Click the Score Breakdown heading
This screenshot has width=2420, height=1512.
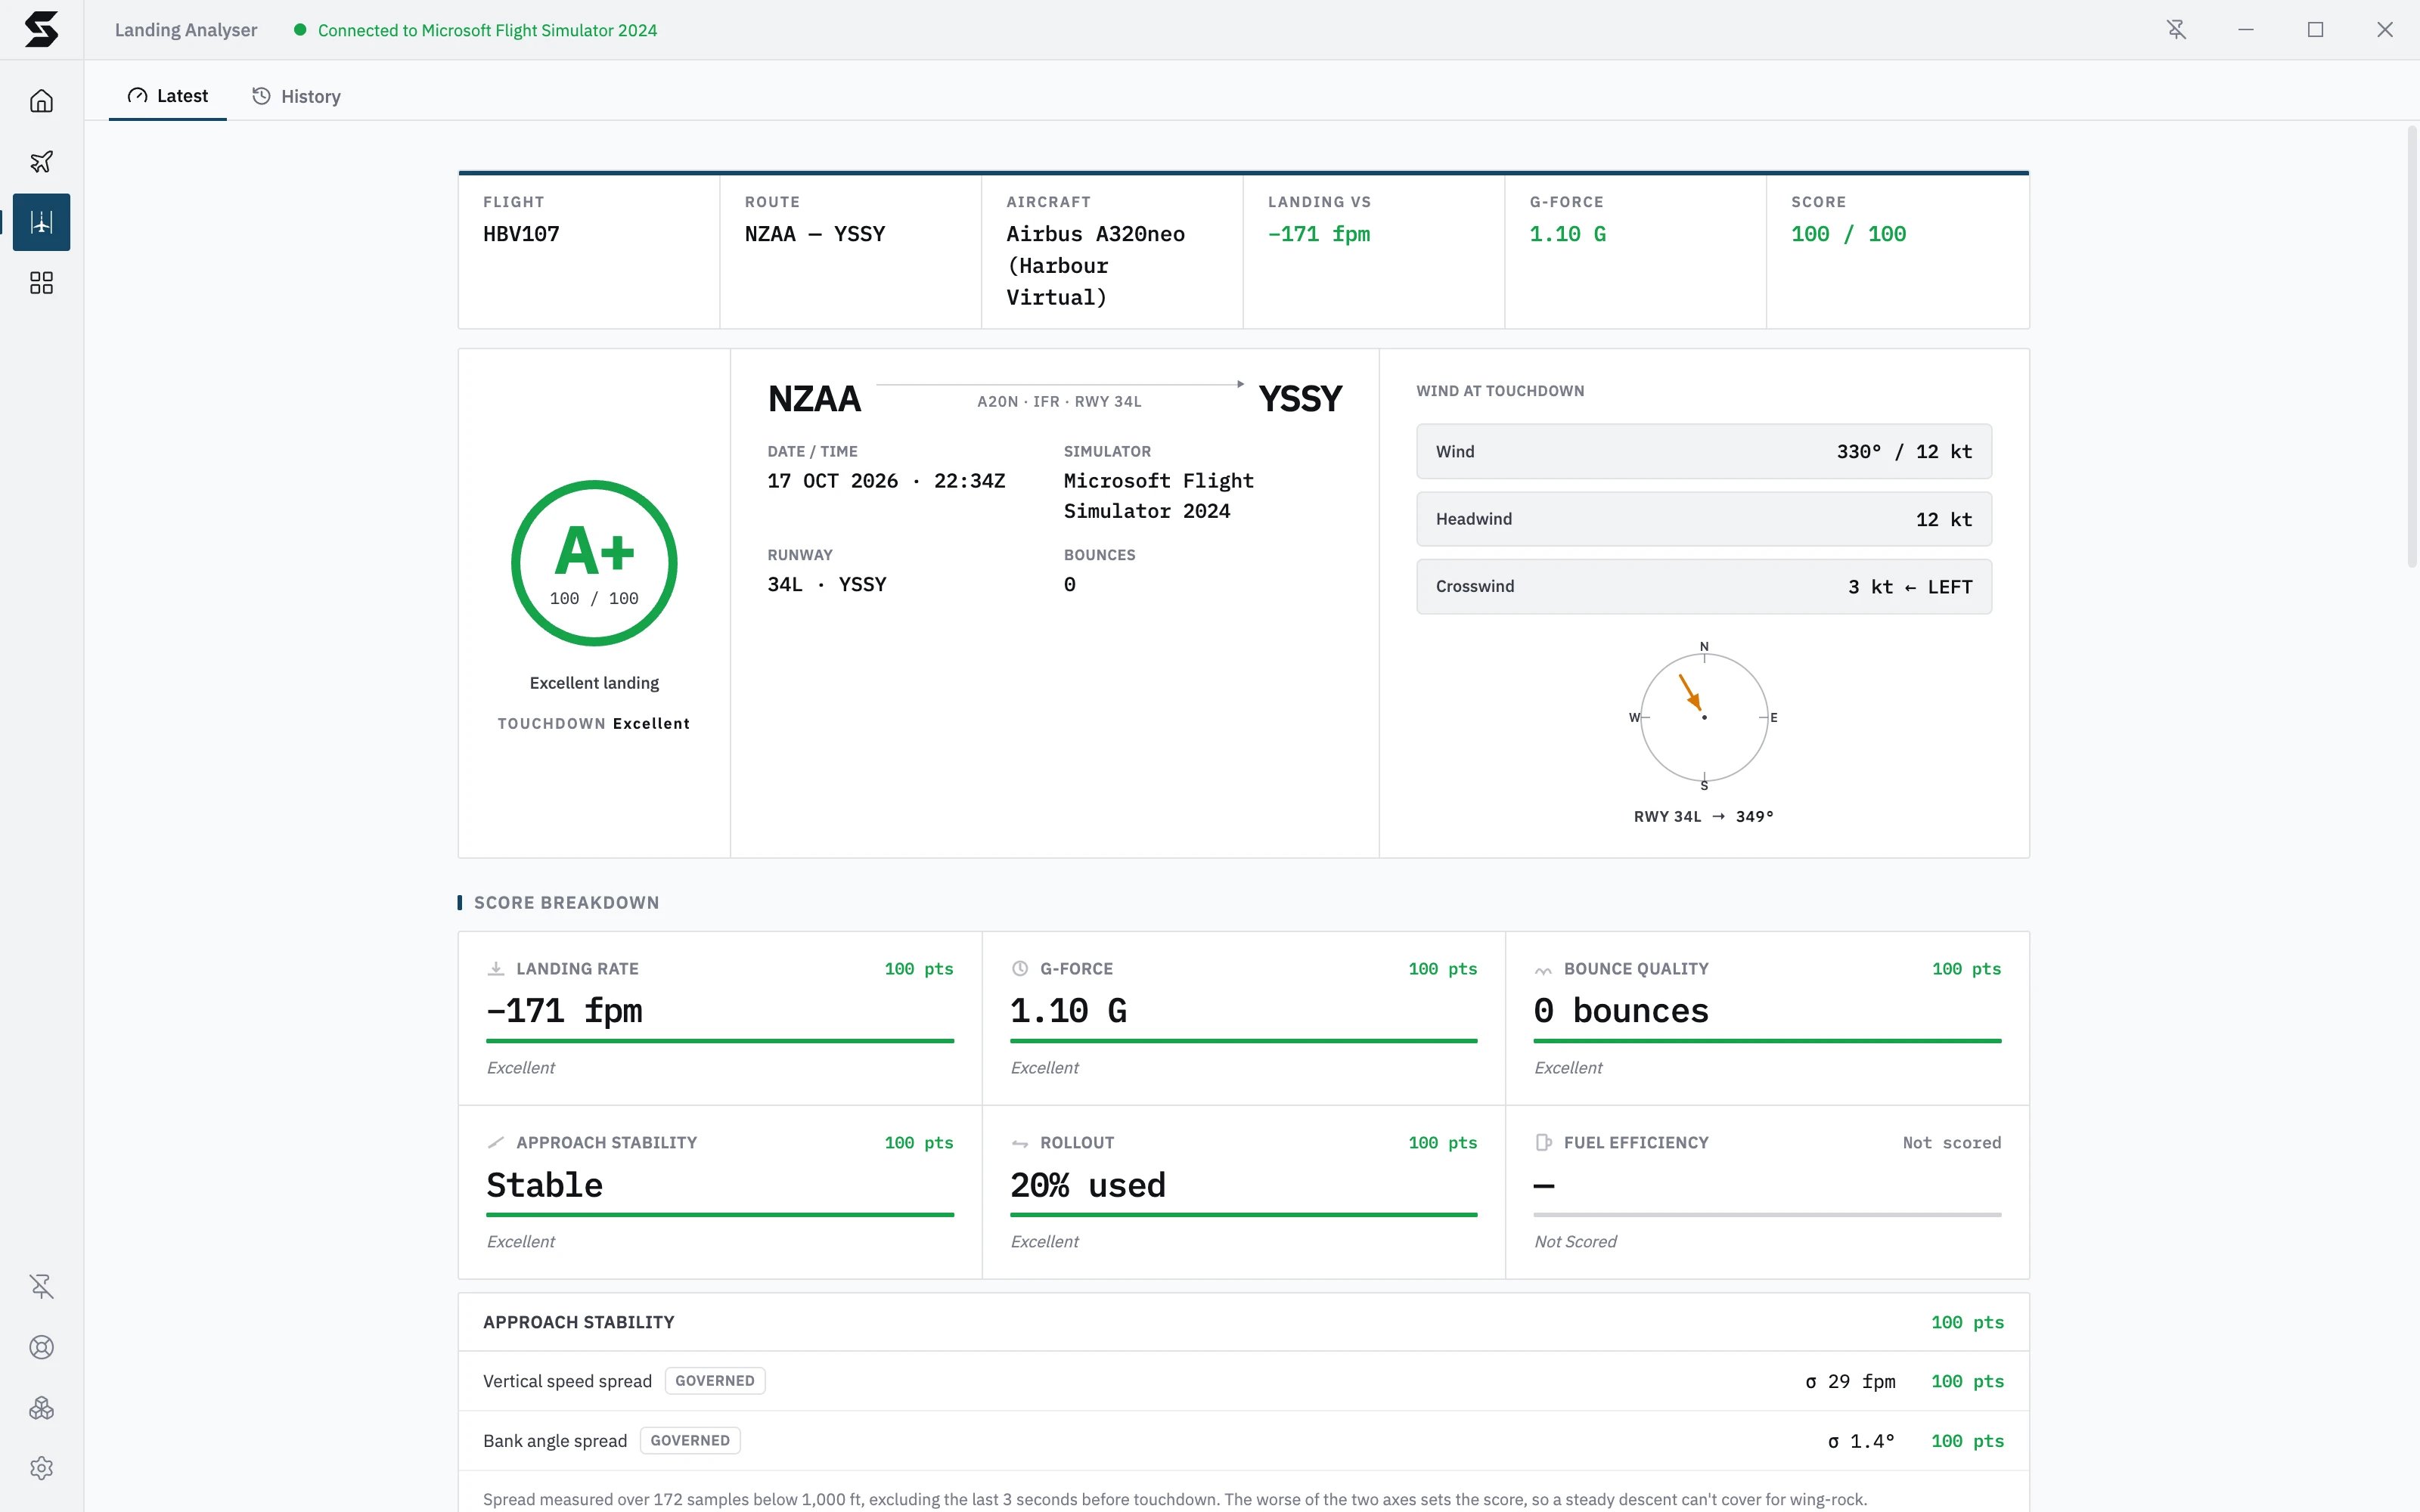pyautogui.click(x=566, y=903)
